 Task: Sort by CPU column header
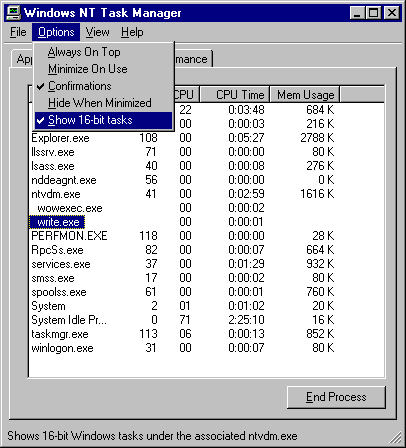pyautogui.click(x=186, y=95)
